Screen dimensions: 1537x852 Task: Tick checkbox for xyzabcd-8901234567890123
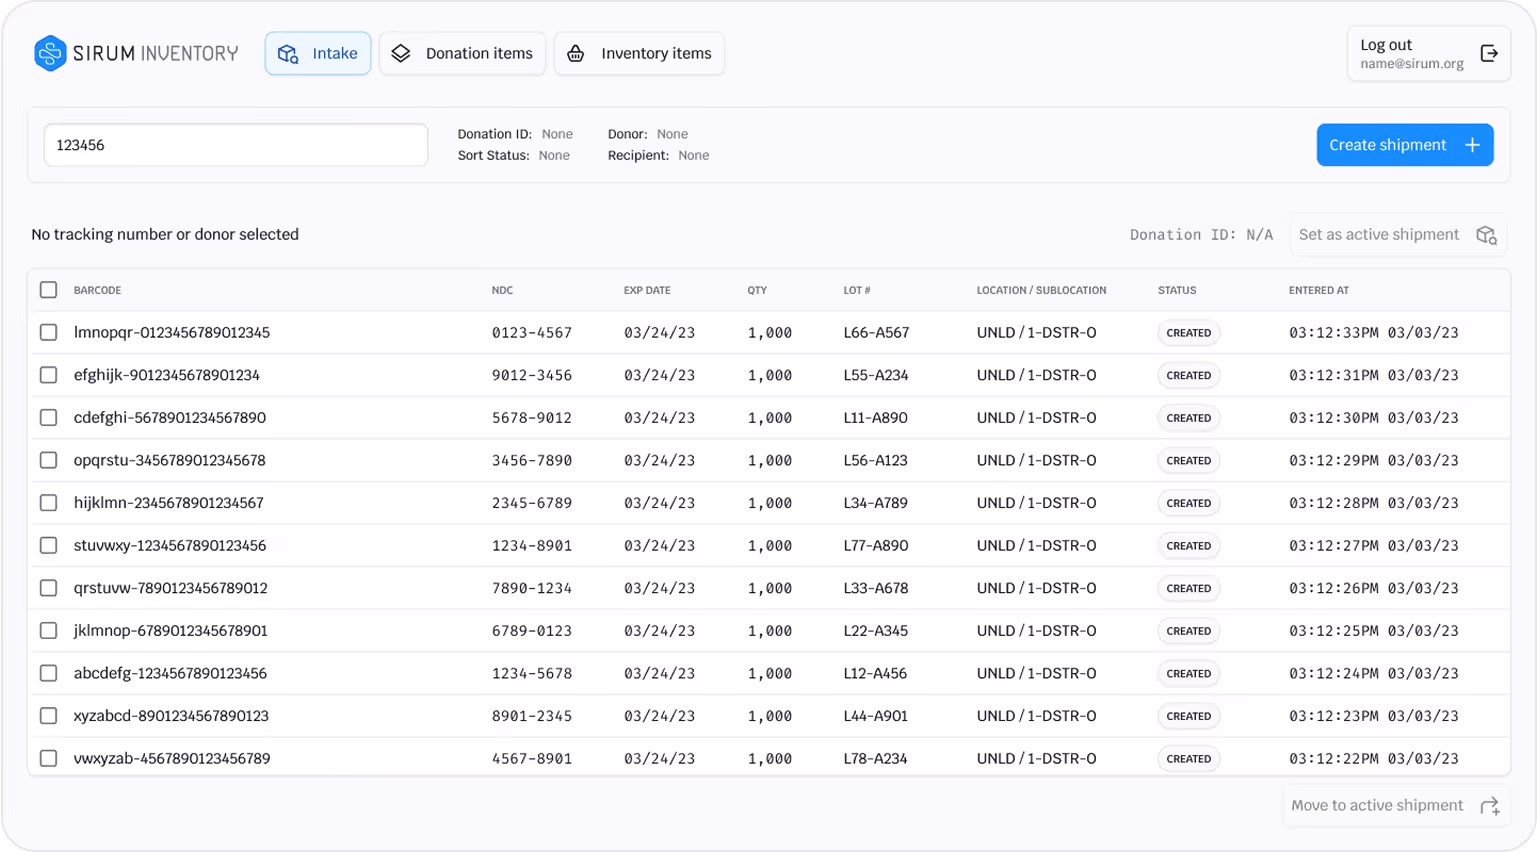[x=48, y=716]
